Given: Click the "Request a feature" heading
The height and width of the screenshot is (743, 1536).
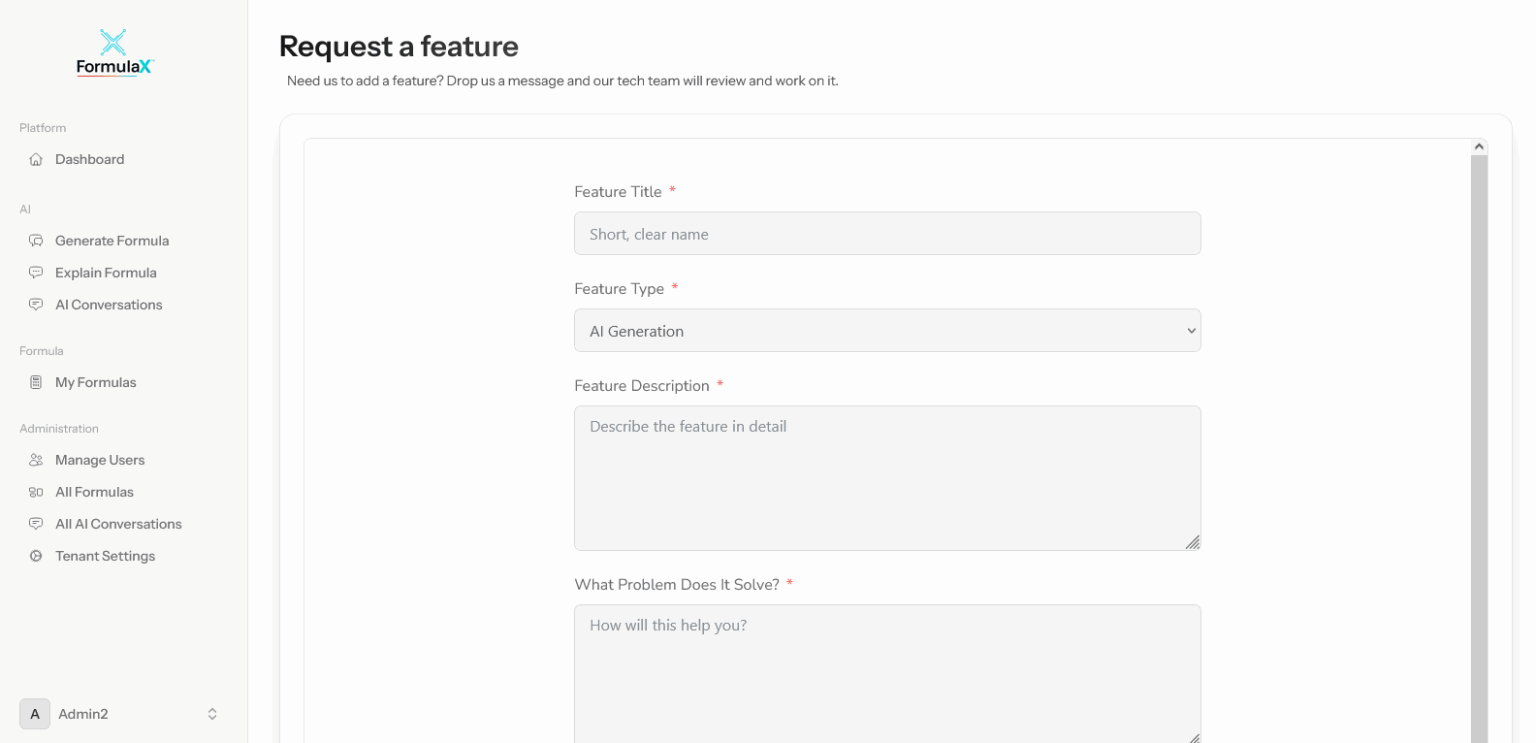Looking at the screenshot, I should 398,46.
